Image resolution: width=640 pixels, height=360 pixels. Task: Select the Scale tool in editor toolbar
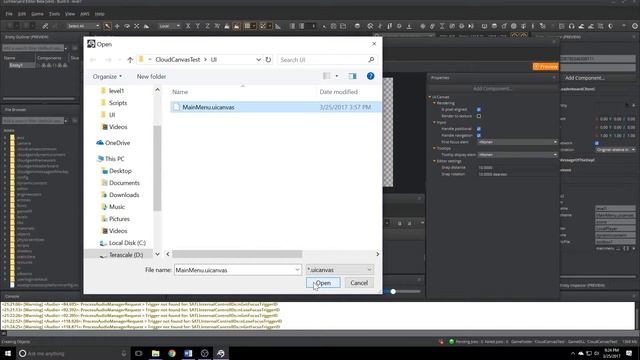click(137, 26)
